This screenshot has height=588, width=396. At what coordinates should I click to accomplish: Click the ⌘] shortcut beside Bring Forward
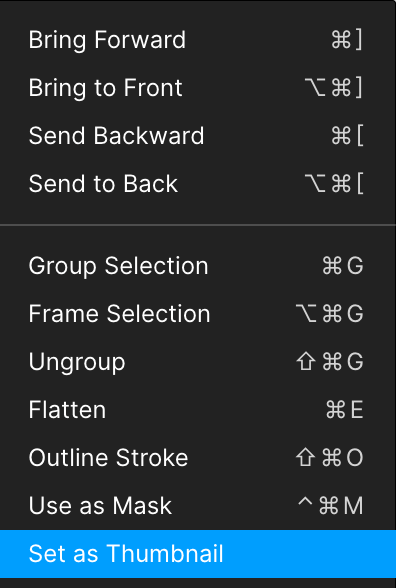point(347,40)
